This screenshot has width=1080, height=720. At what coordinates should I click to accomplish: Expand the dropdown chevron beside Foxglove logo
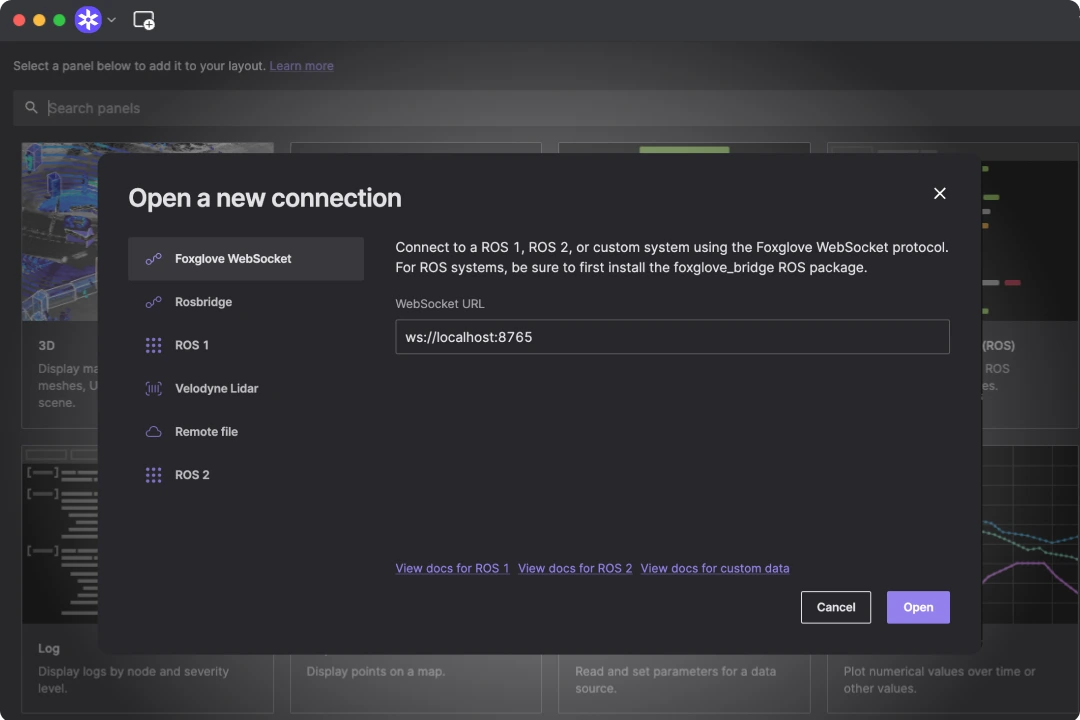pyautogui.click(x=112, y=20)
